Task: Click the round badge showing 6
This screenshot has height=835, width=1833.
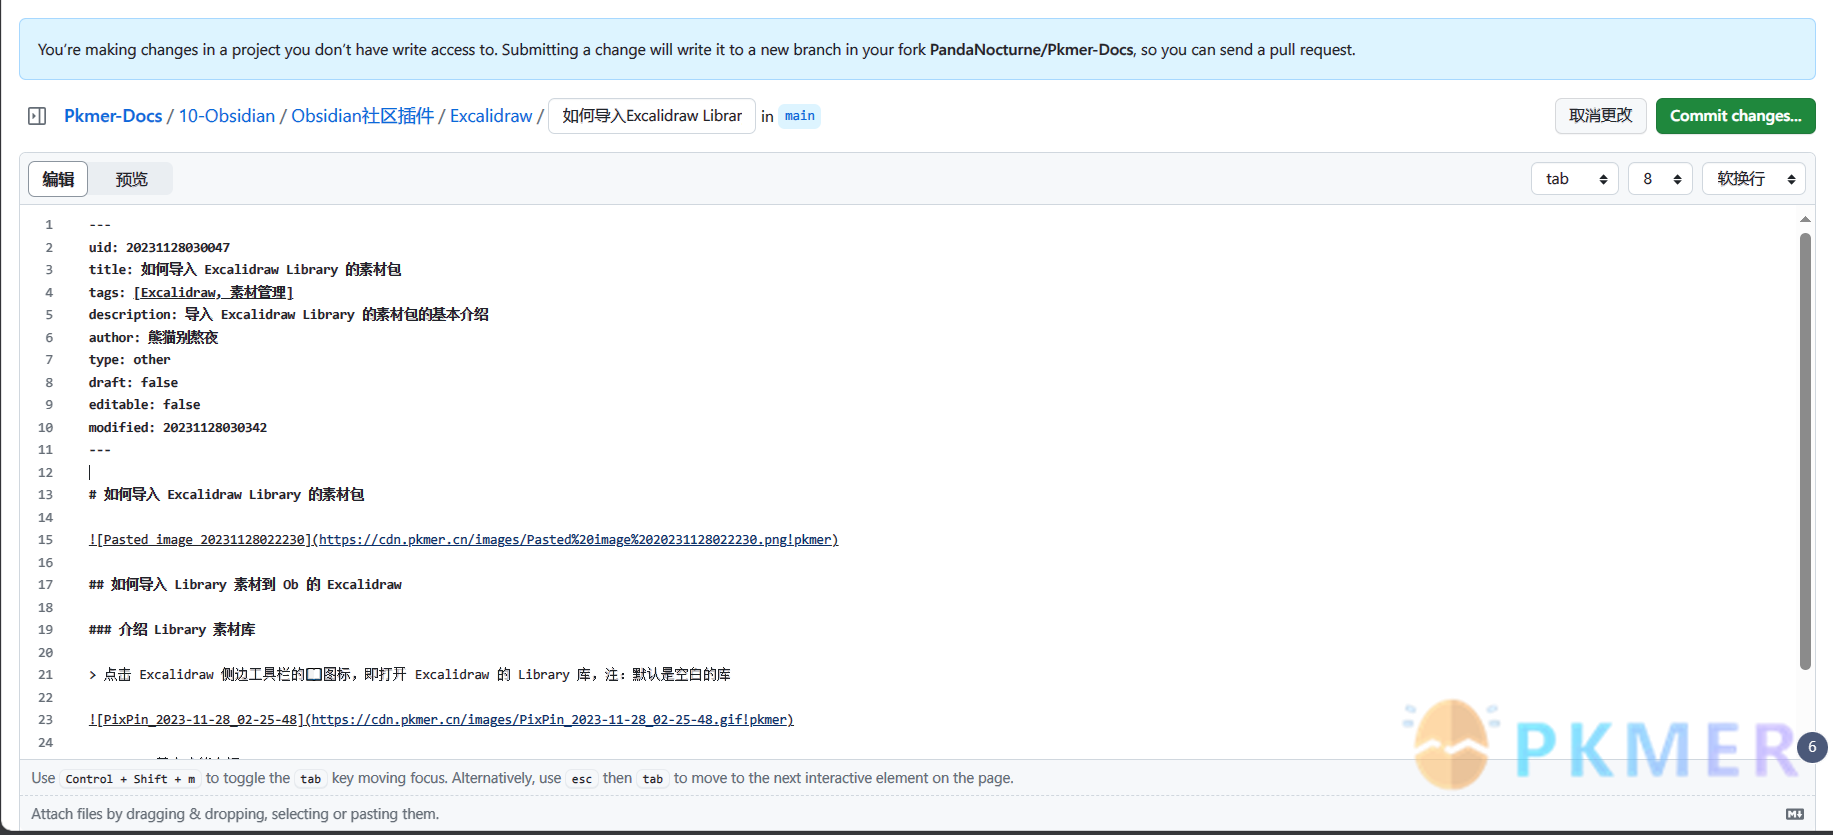Action: point(1812,747)
